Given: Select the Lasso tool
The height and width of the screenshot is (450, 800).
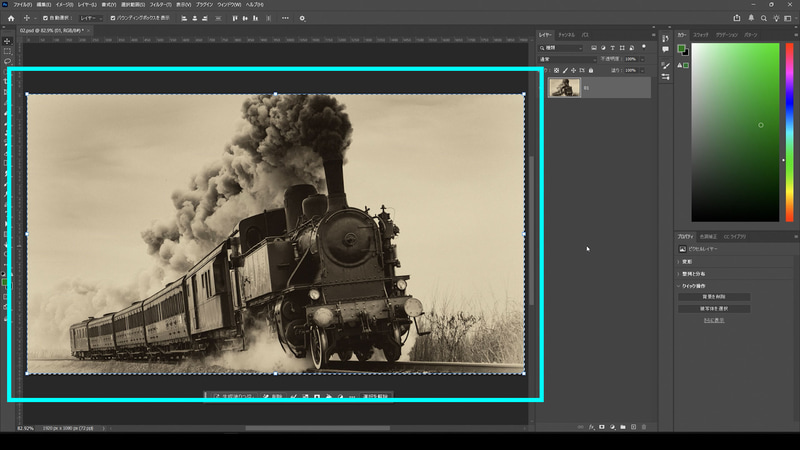Looking at the screenshot, I should (x=7, y=62).
